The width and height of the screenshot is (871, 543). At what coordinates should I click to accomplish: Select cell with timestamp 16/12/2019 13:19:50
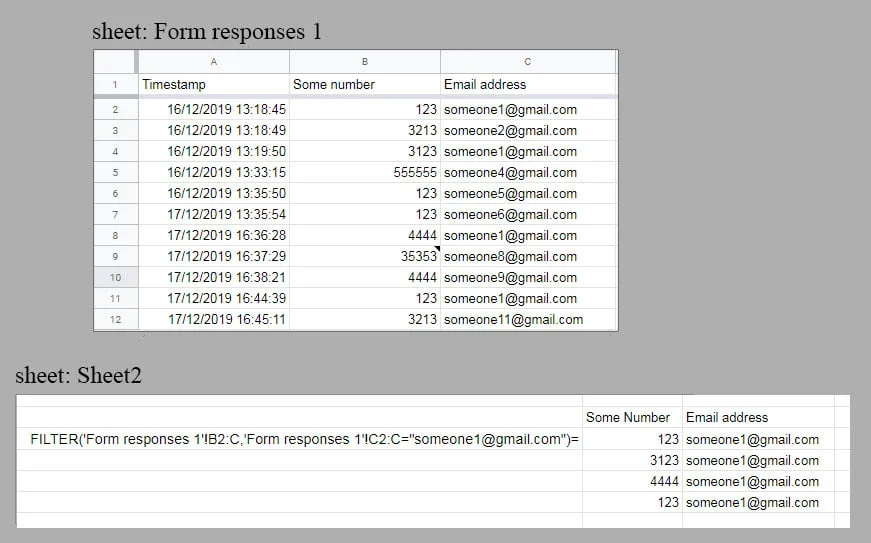[214, 152]
